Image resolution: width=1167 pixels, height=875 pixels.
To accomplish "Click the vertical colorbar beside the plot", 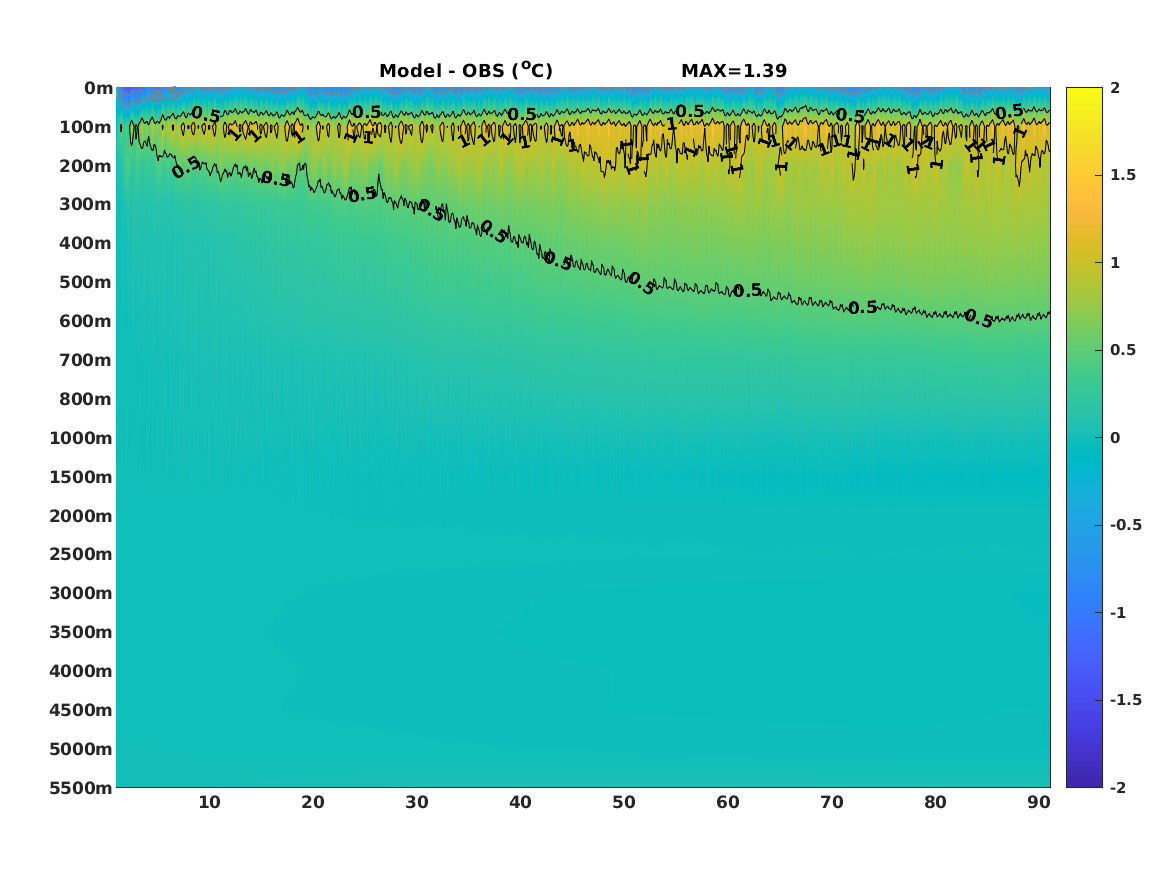I will point(1084,438).
